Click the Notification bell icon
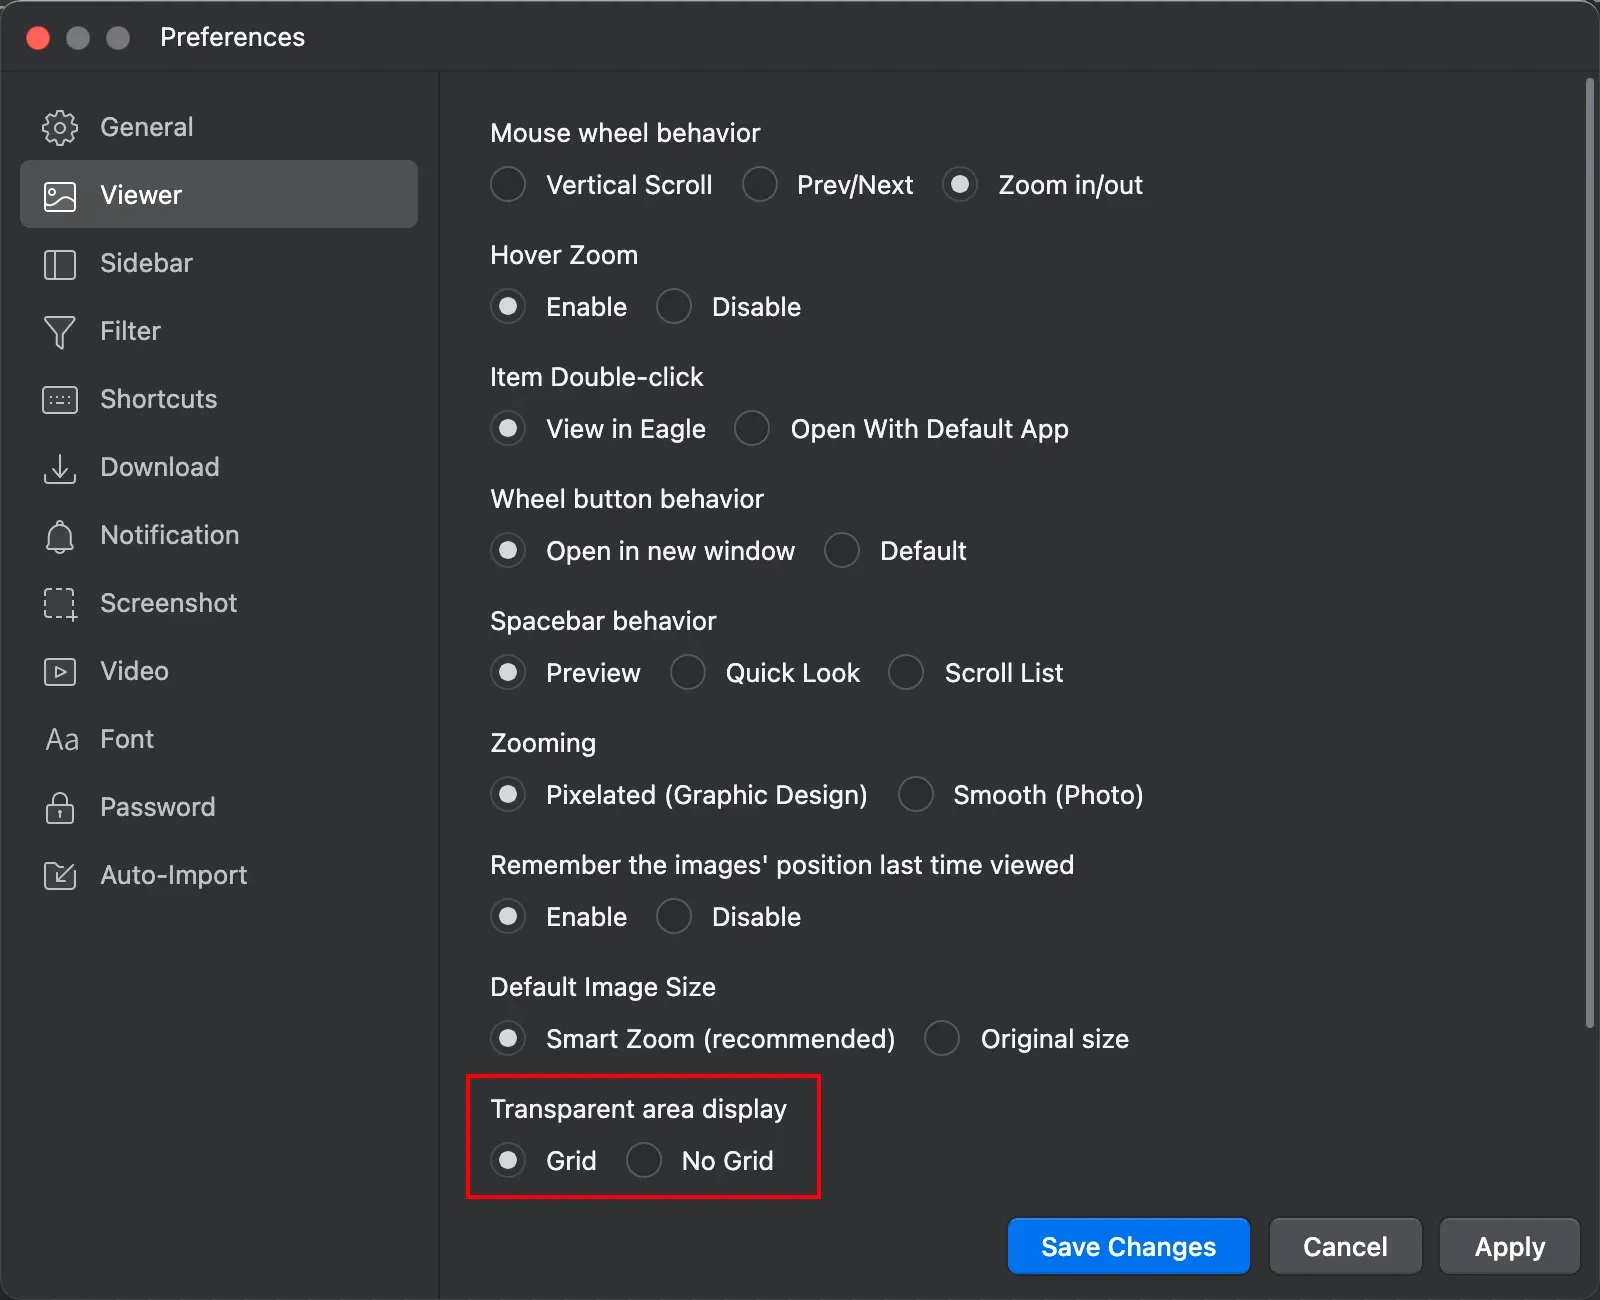Image resolution: width=1600 pixels, height=1300 pixels. pos(60,536)
